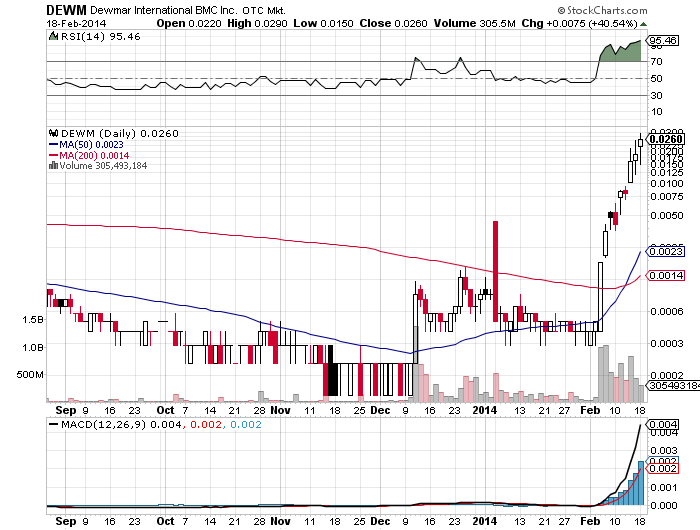
Task: Click the DEWM ticker symbol title
Action: click(67, 10)
